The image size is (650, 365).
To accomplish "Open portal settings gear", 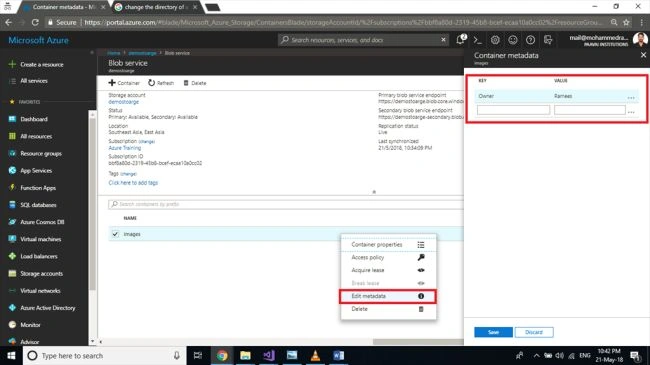I will click(x=495, y=40).
